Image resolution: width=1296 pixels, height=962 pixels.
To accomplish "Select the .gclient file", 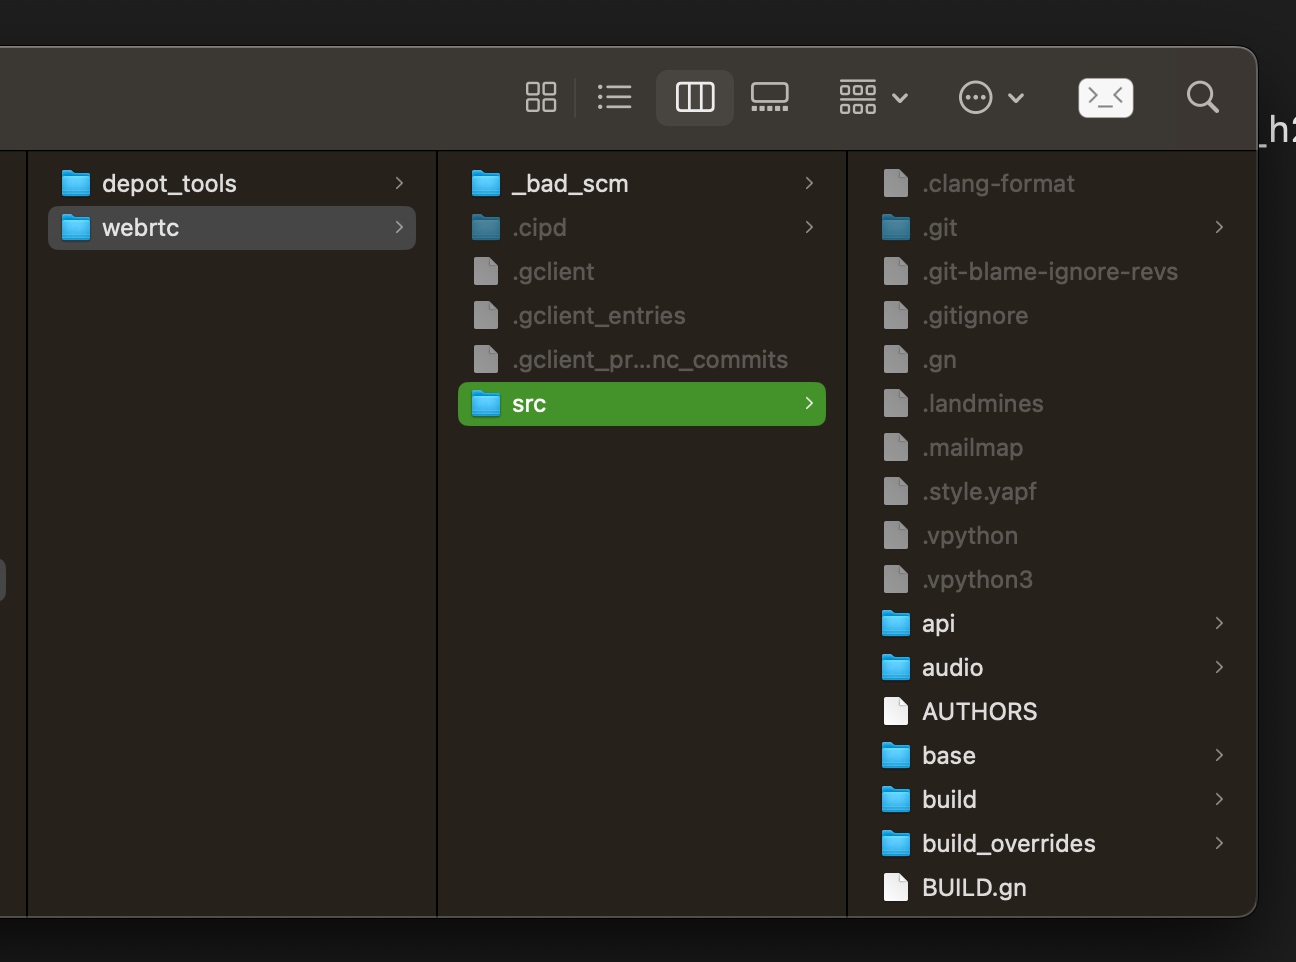I will click(x=553, y=272).
